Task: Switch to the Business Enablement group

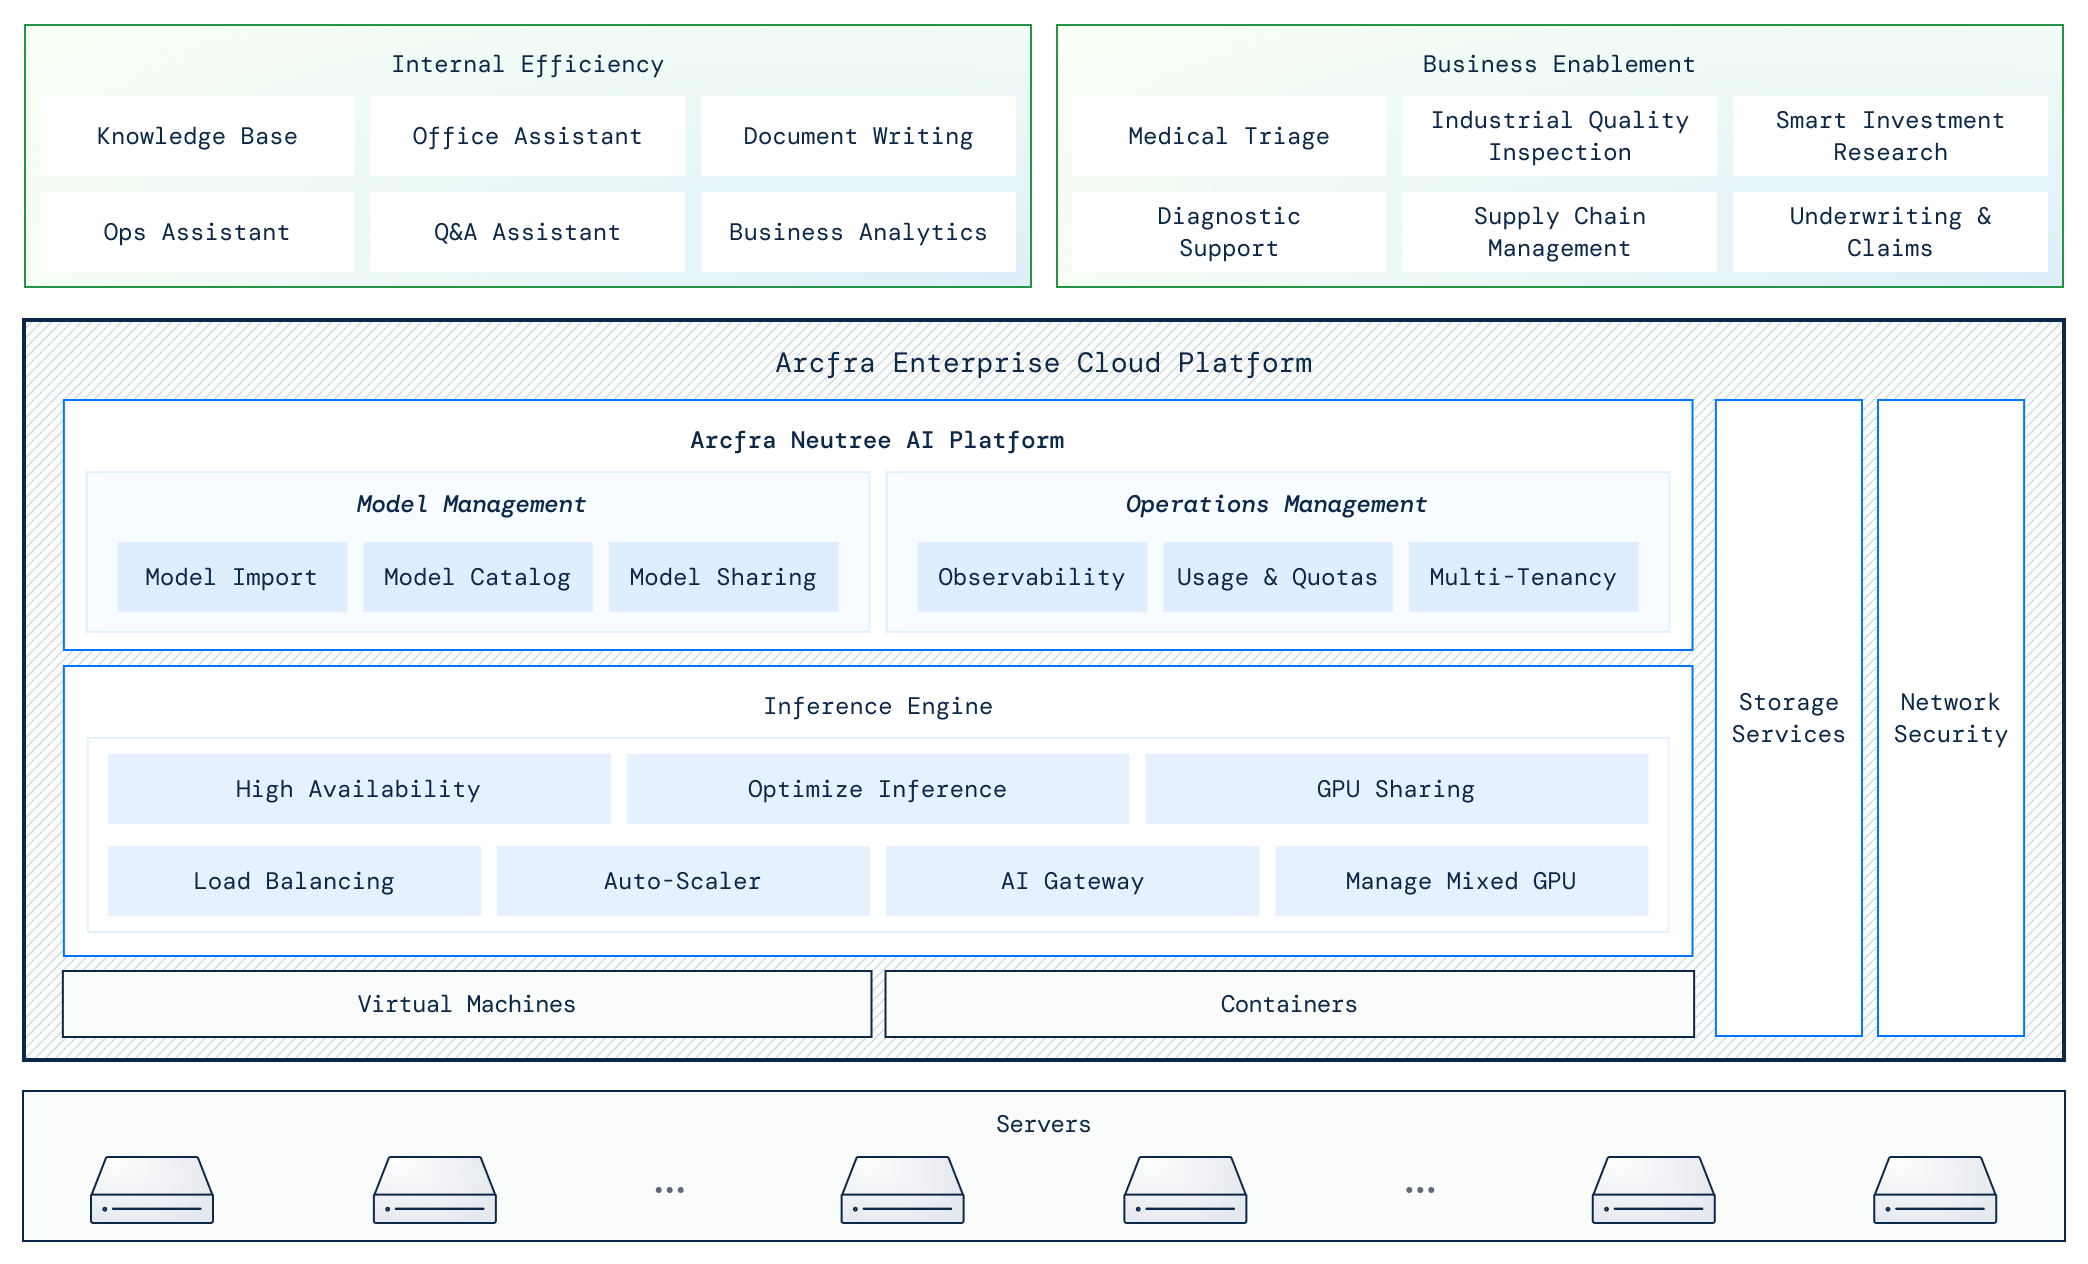Action: click(x=1558, y=63)
